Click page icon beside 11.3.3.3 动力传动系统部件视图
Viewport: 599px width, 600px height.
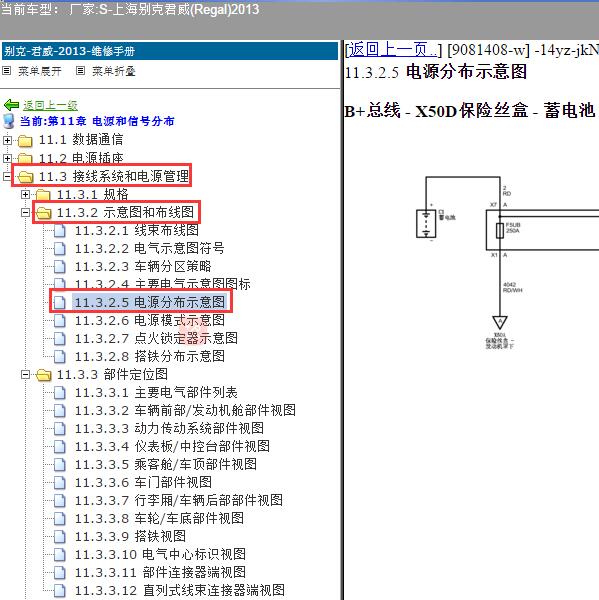tap(60, 429)
